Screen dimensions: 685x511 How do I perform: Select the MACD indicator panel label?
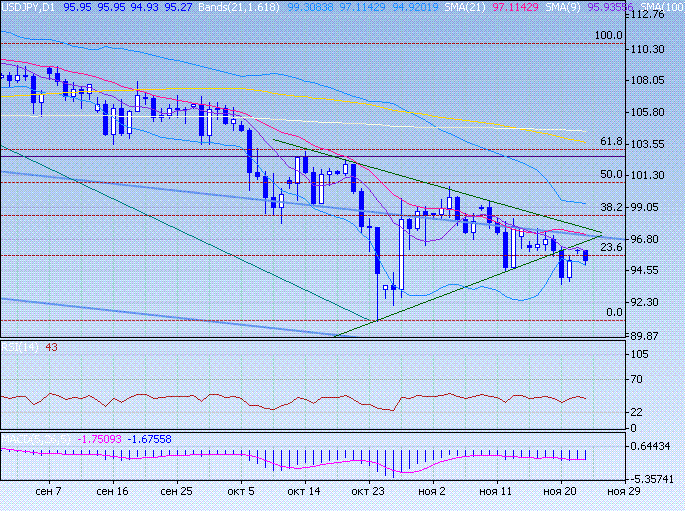(x=38, y=439)
